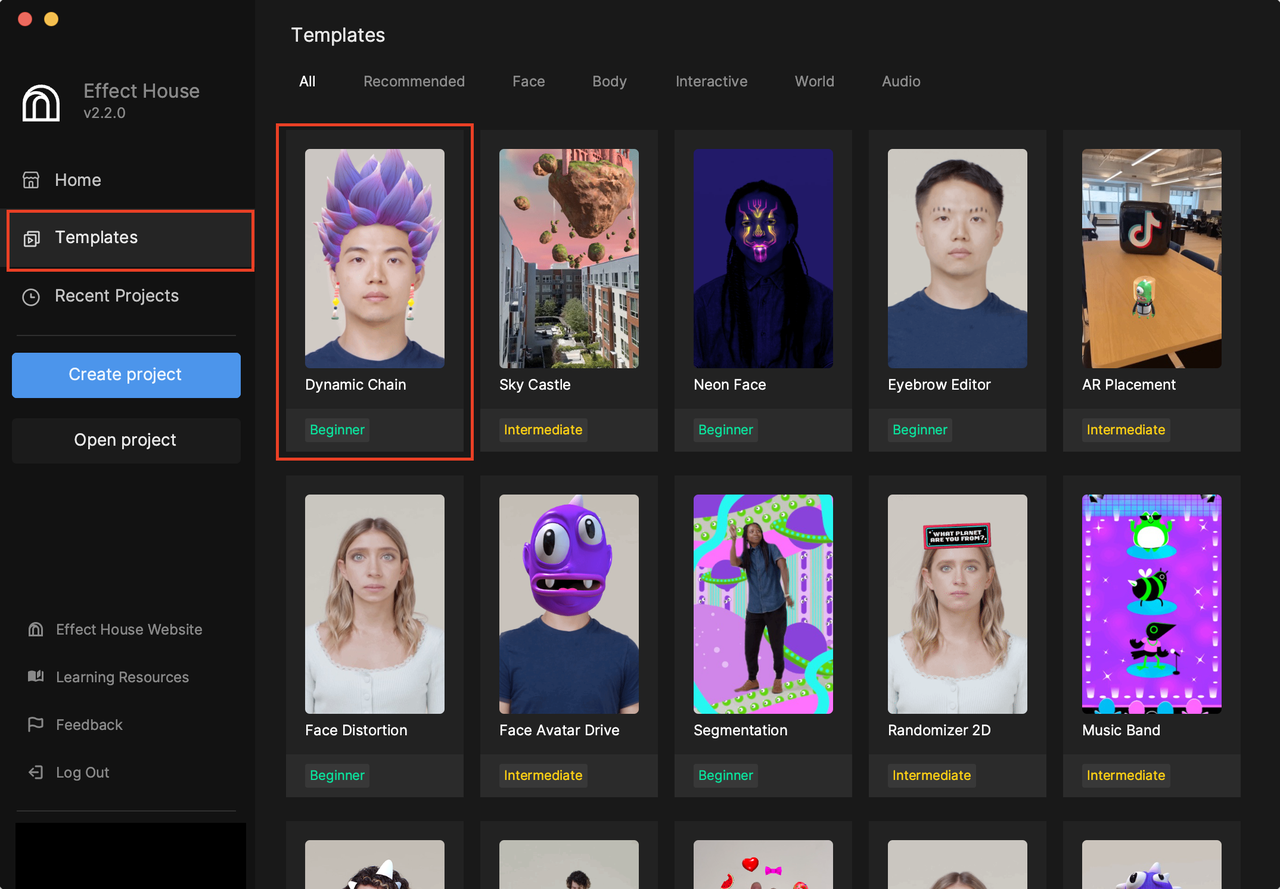Click the Intermediate tag under Sky Castle
The width and height of the screenshot is (1280, 889).
point(543,430)
